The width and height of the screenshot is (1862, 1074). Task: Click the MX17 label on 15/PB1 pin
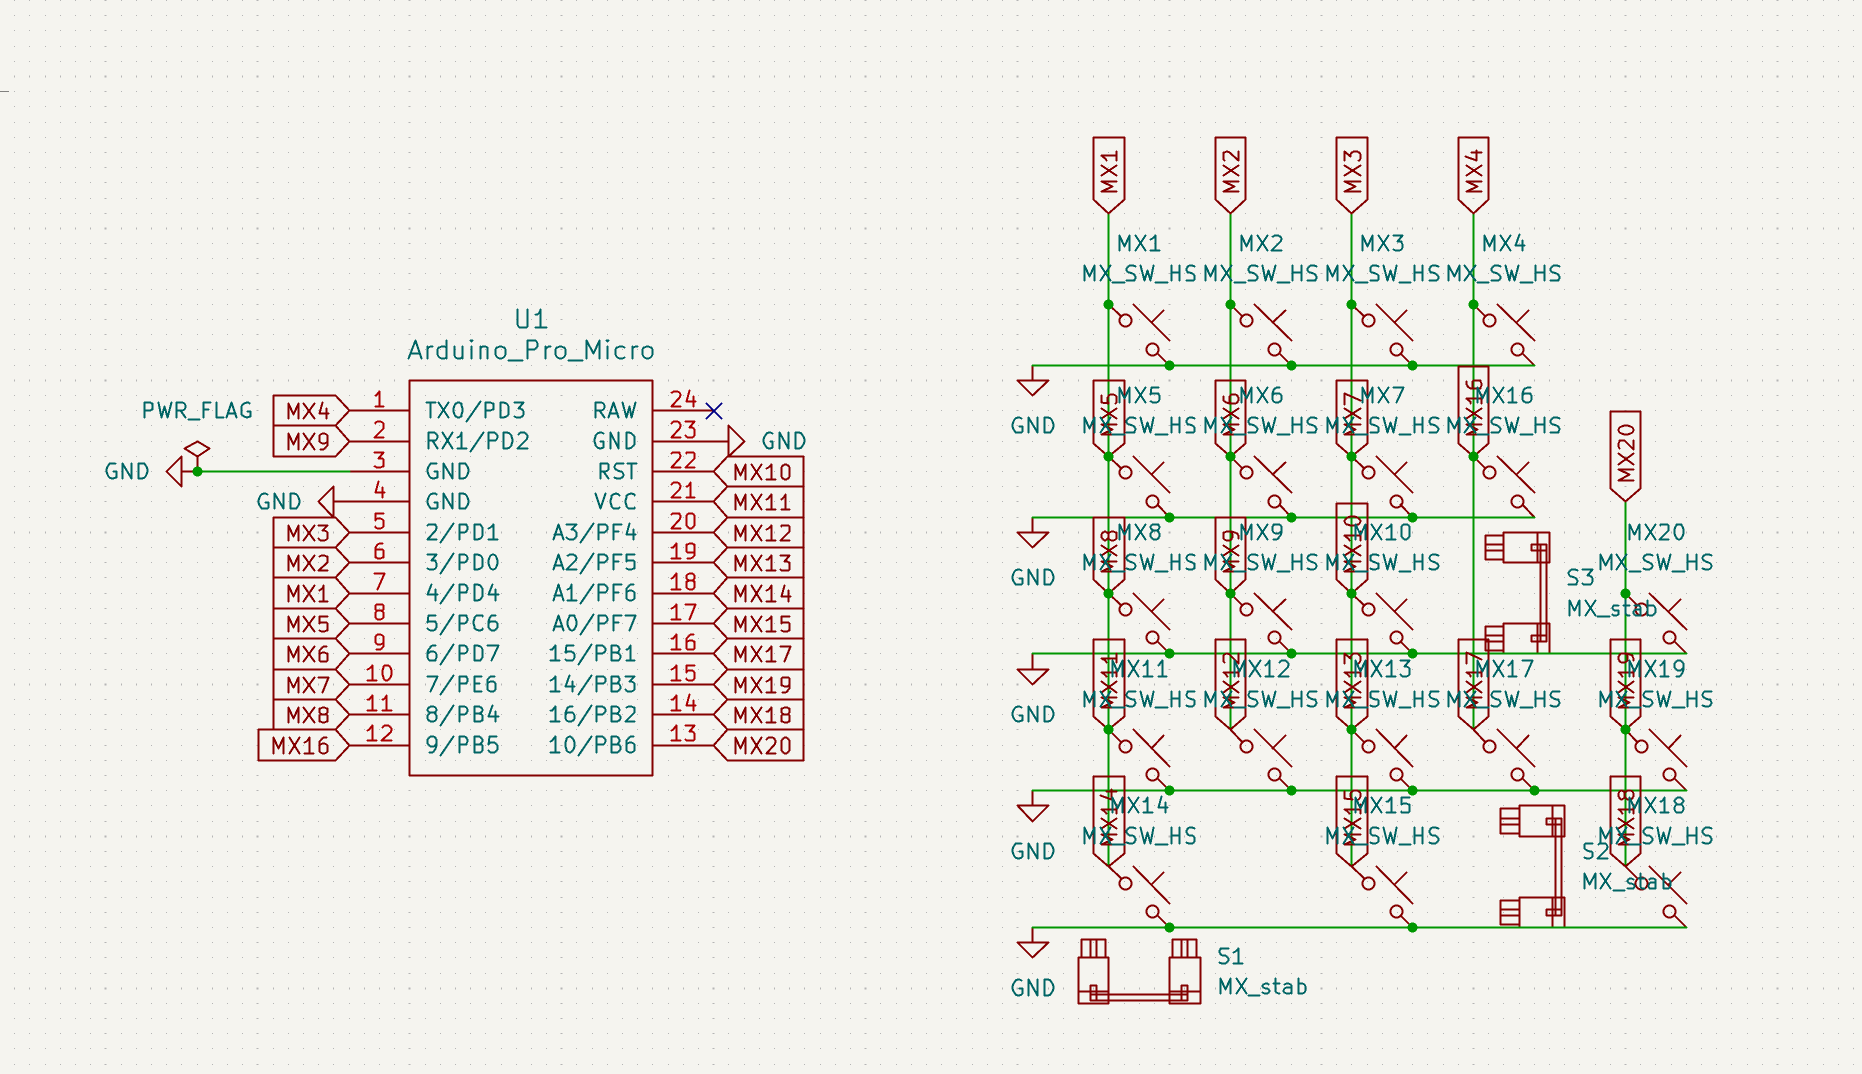pos(761,655)
